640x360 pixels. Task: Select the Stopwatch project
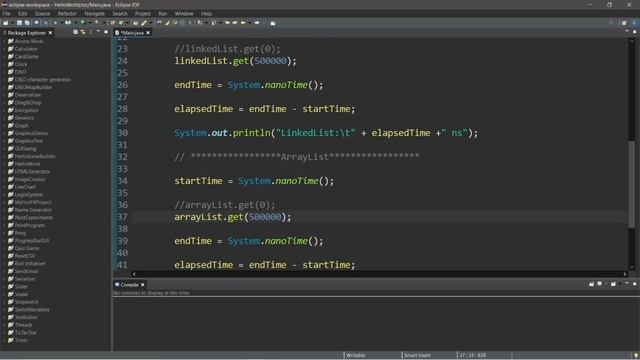click(x=27, y=302)
